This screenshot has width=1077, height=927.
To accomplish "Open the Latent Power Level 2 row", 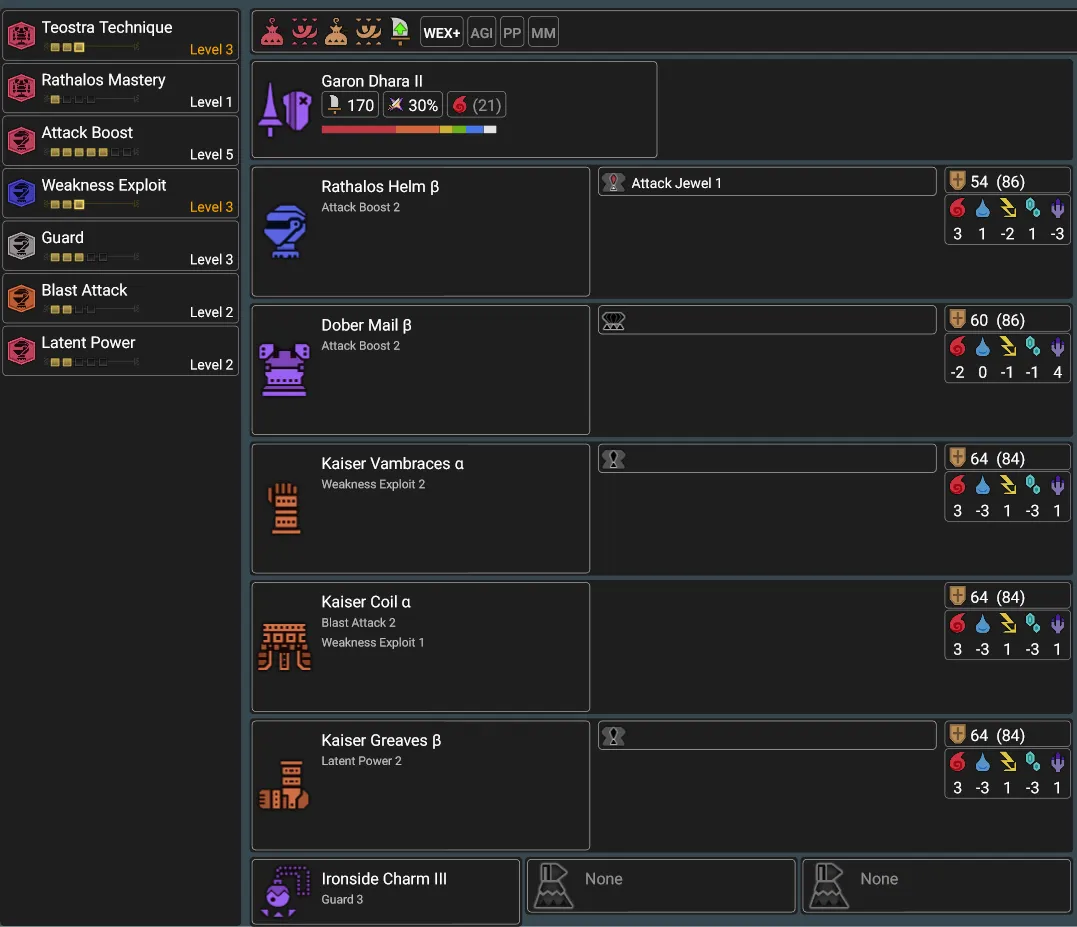I will [121, 351].
